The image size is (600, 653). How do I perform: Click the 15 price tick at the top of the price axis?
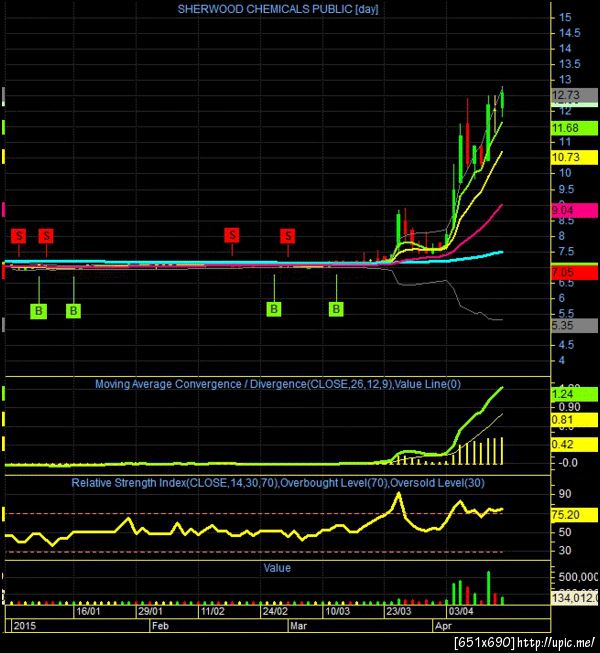565,17
